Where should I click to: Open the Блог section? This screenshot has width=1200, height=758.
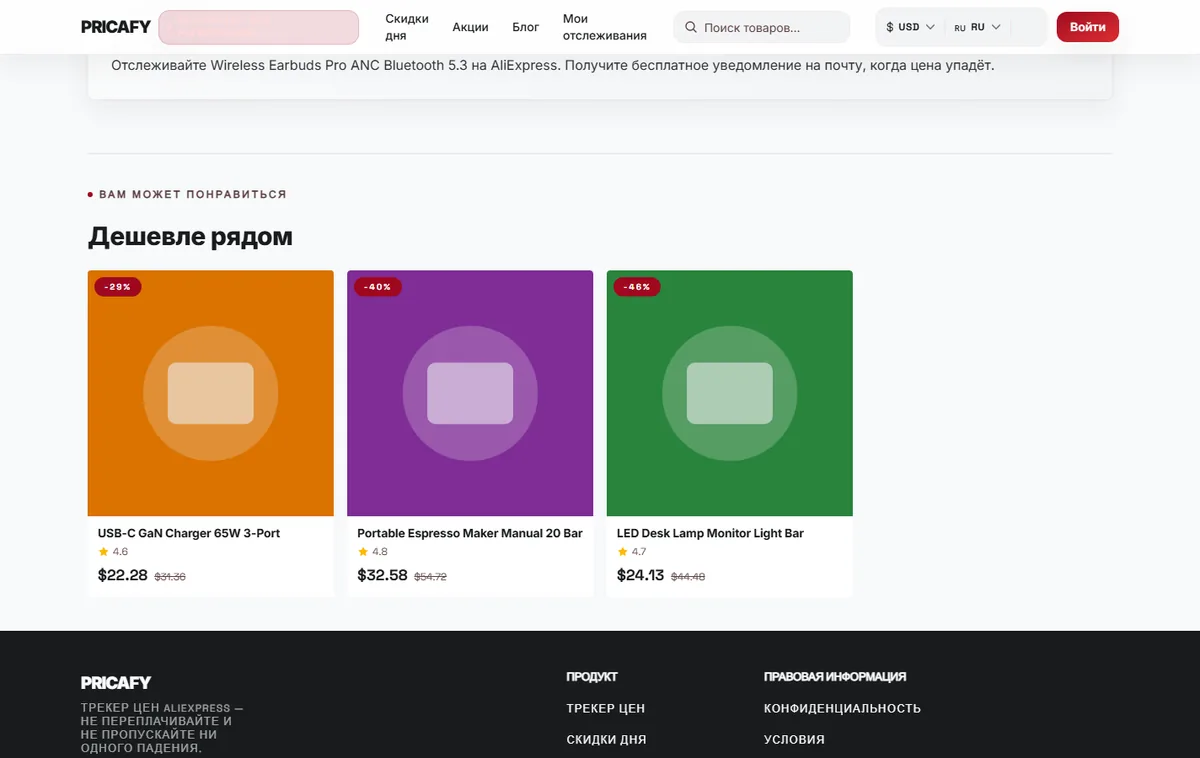[526, 27]
